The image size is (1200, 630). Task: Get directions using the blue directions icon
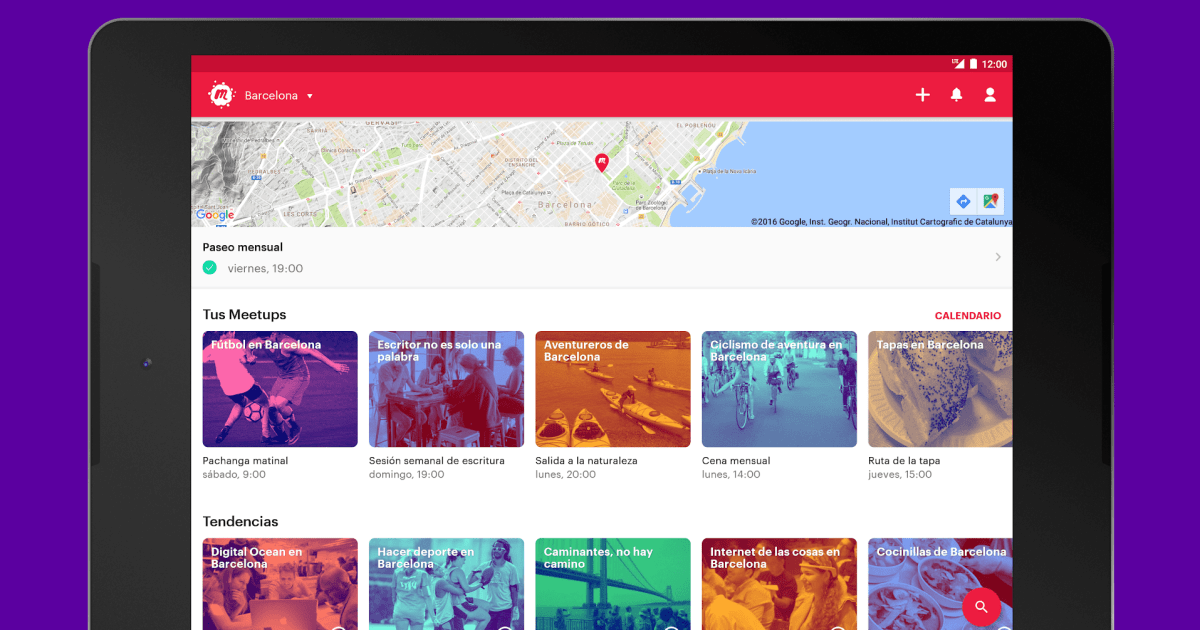point(963,201)
